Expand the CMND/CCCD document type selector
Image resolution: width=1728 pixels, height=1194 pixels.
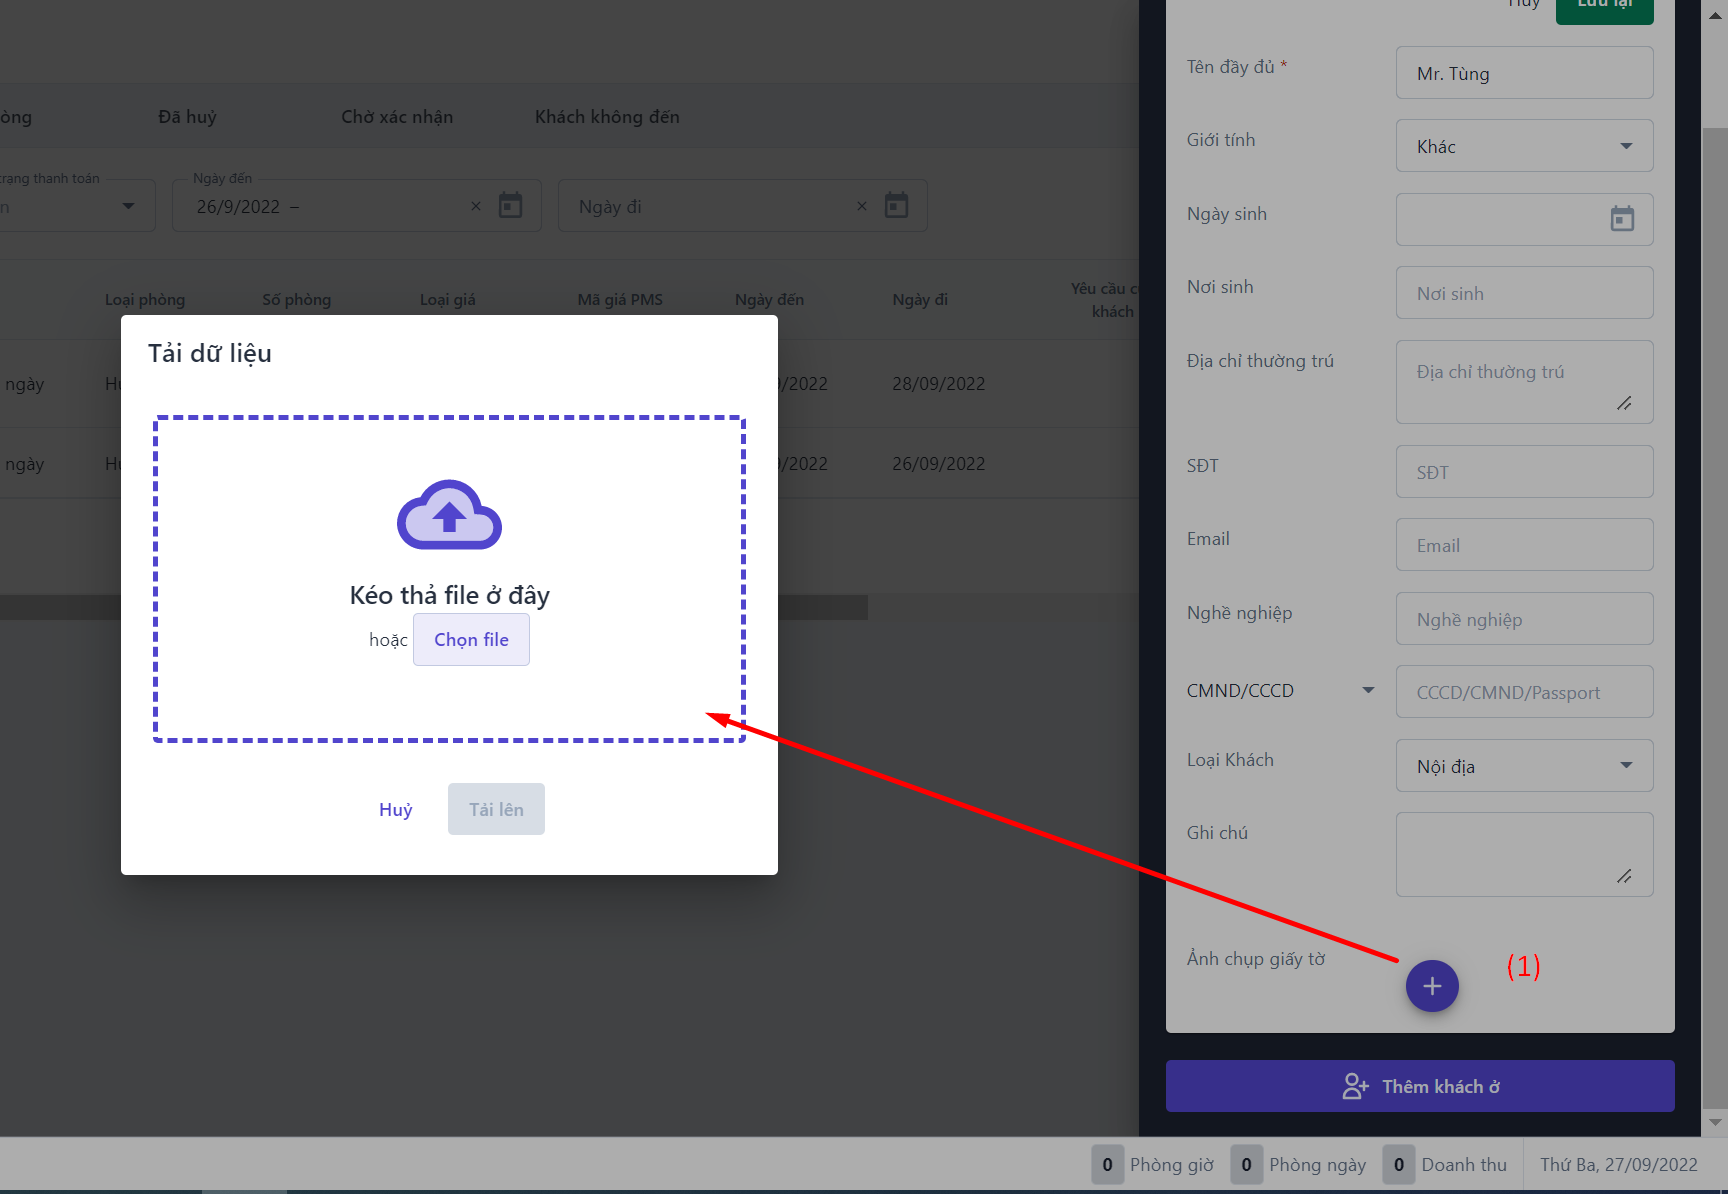pyautogui.click(x=1368, y=691)
